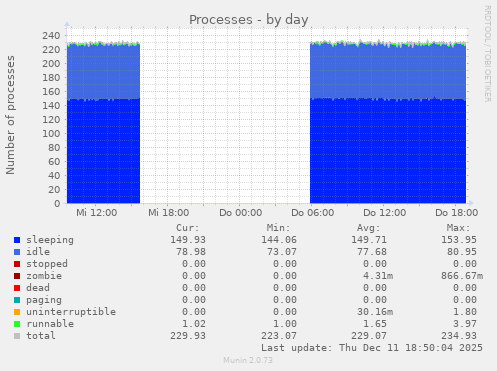Click the zombie legend color swatch
Screen dimensions: 497x371
(17, 276)
